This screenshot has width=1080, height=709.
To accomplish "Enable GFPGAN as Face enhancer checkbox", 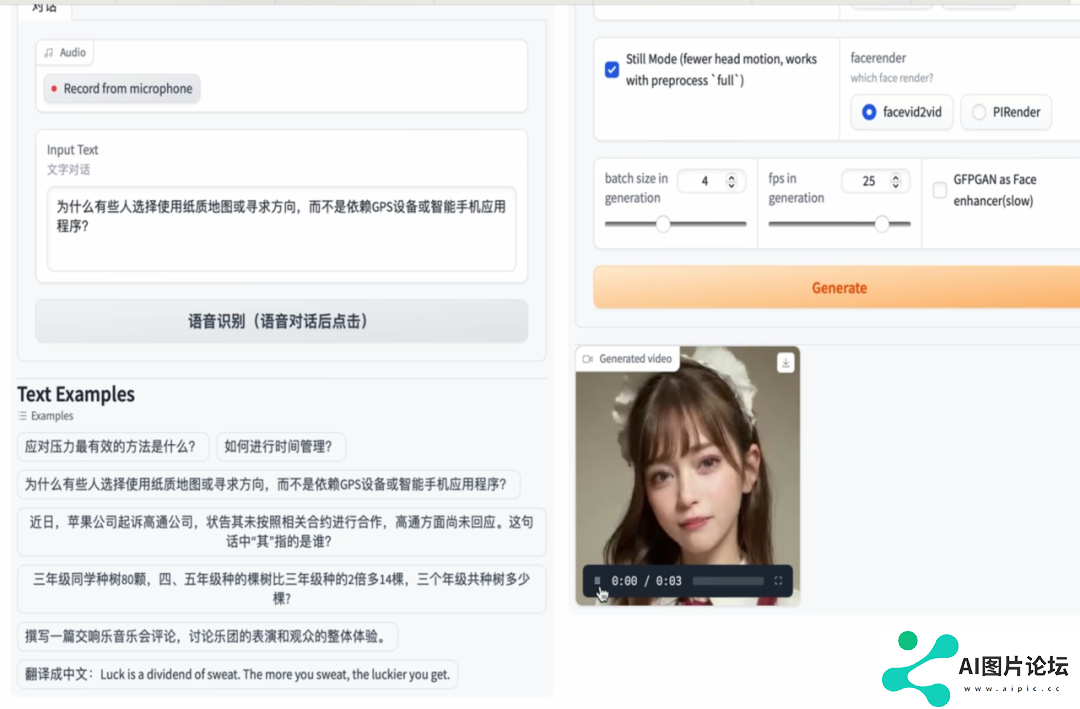I will [x=939, y=190].
